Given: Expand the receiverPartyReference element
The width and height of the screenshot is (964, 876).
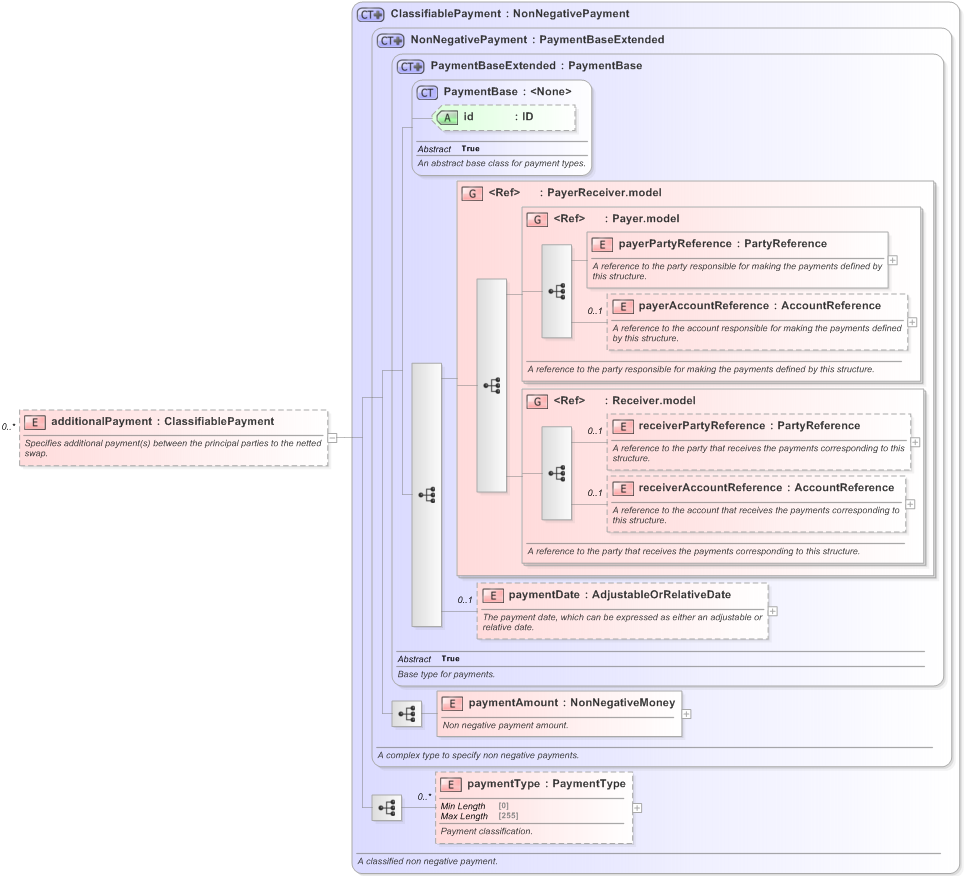Looking at the screenshot, I should pyautogui.click(x=915, y=442).
